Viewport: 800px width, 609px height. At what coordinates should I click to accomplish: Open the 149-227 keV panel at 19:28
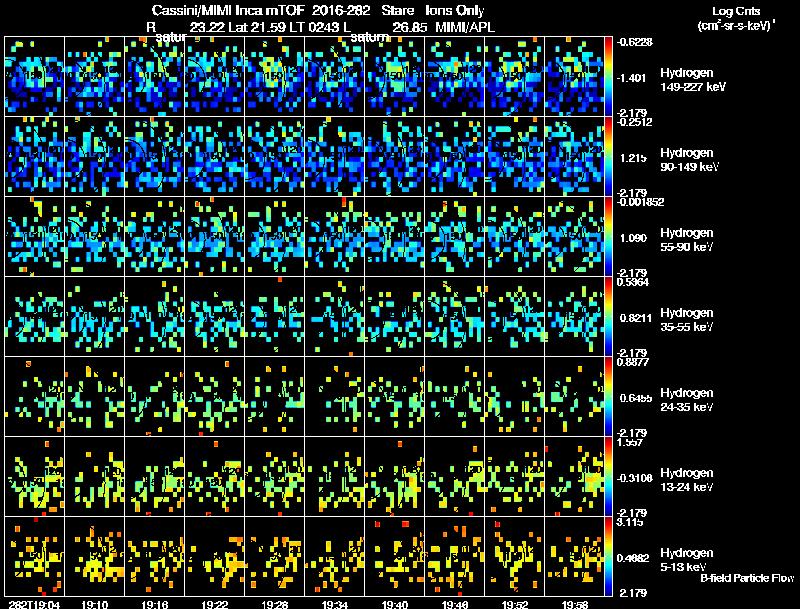274,77
